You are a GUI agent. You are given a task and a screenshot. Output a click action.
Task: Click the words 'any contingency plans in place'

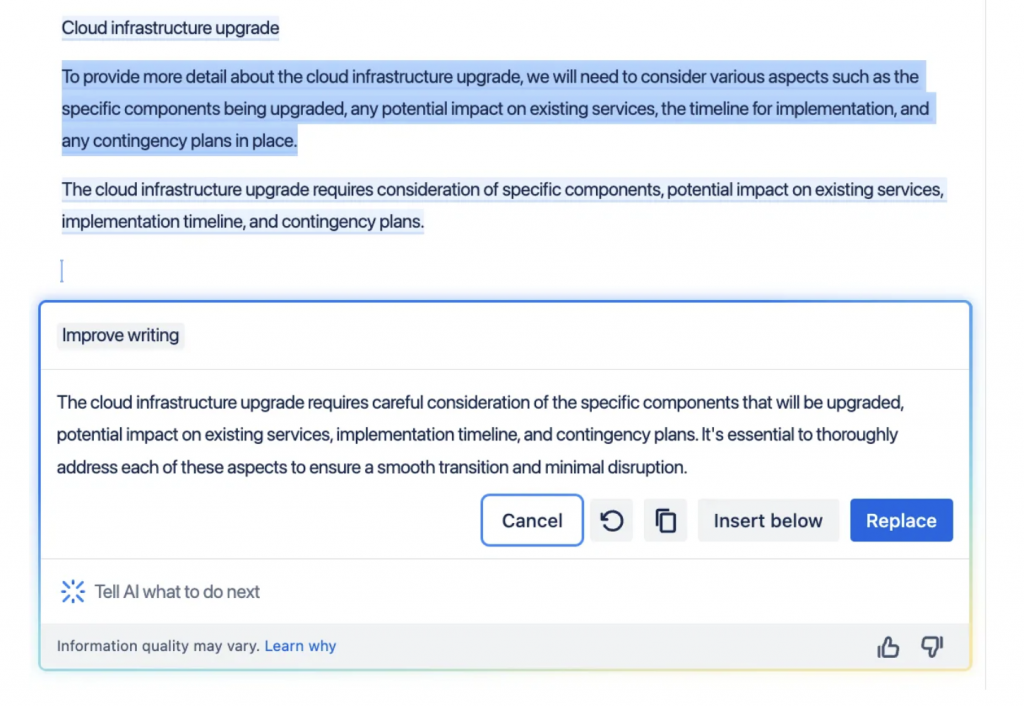click(178, 140)
